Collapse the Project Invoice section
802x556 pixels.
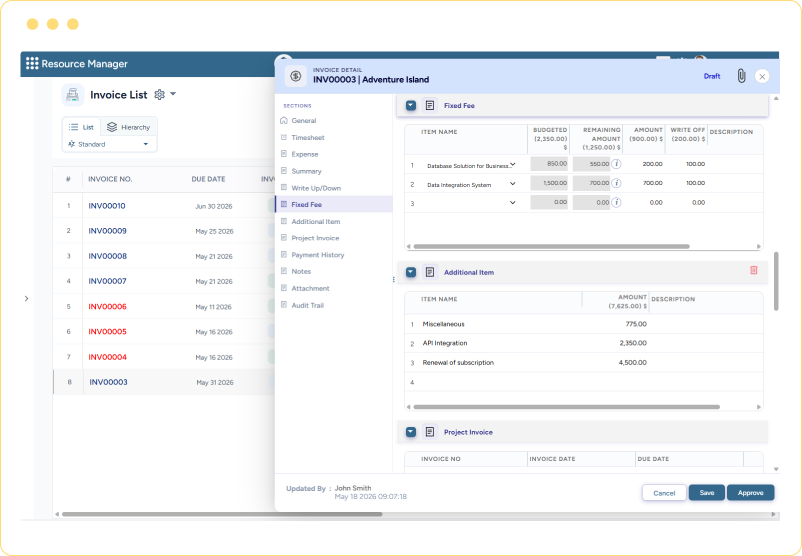tap(411, 432)
